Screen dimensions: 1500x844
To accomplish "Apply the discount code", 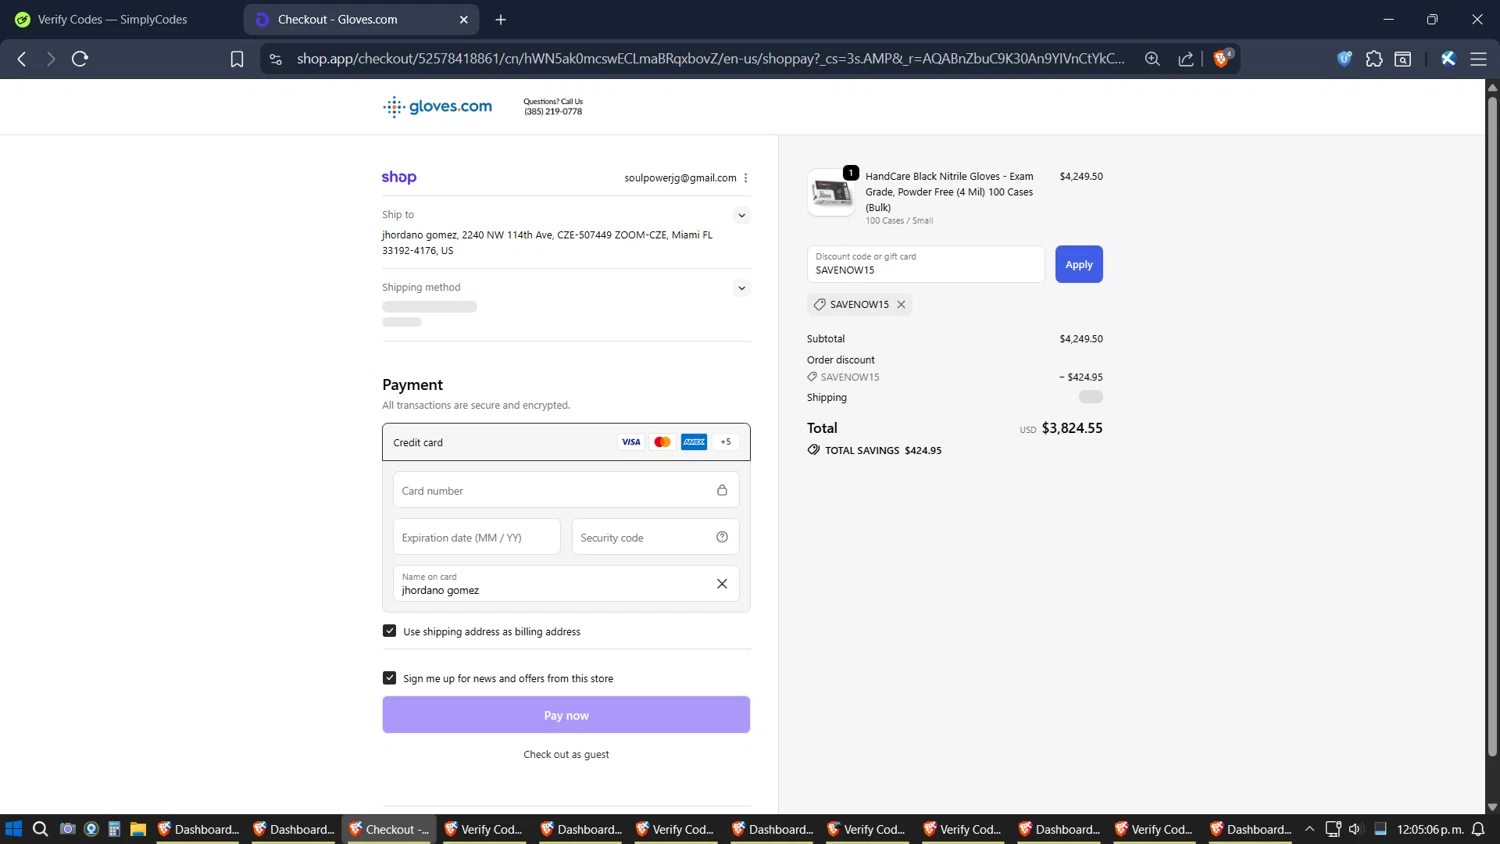I will click(x=1079, y=264).
